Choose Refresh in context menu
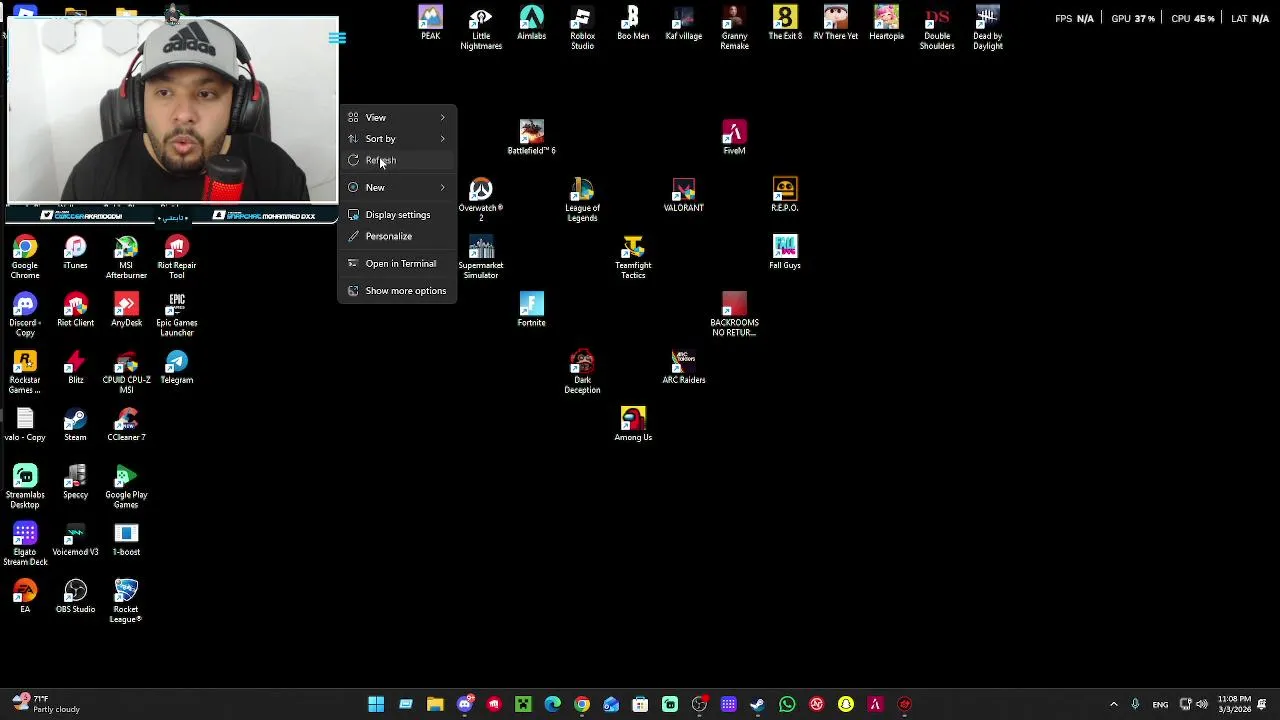1280x720 pixels. [397, 160]
